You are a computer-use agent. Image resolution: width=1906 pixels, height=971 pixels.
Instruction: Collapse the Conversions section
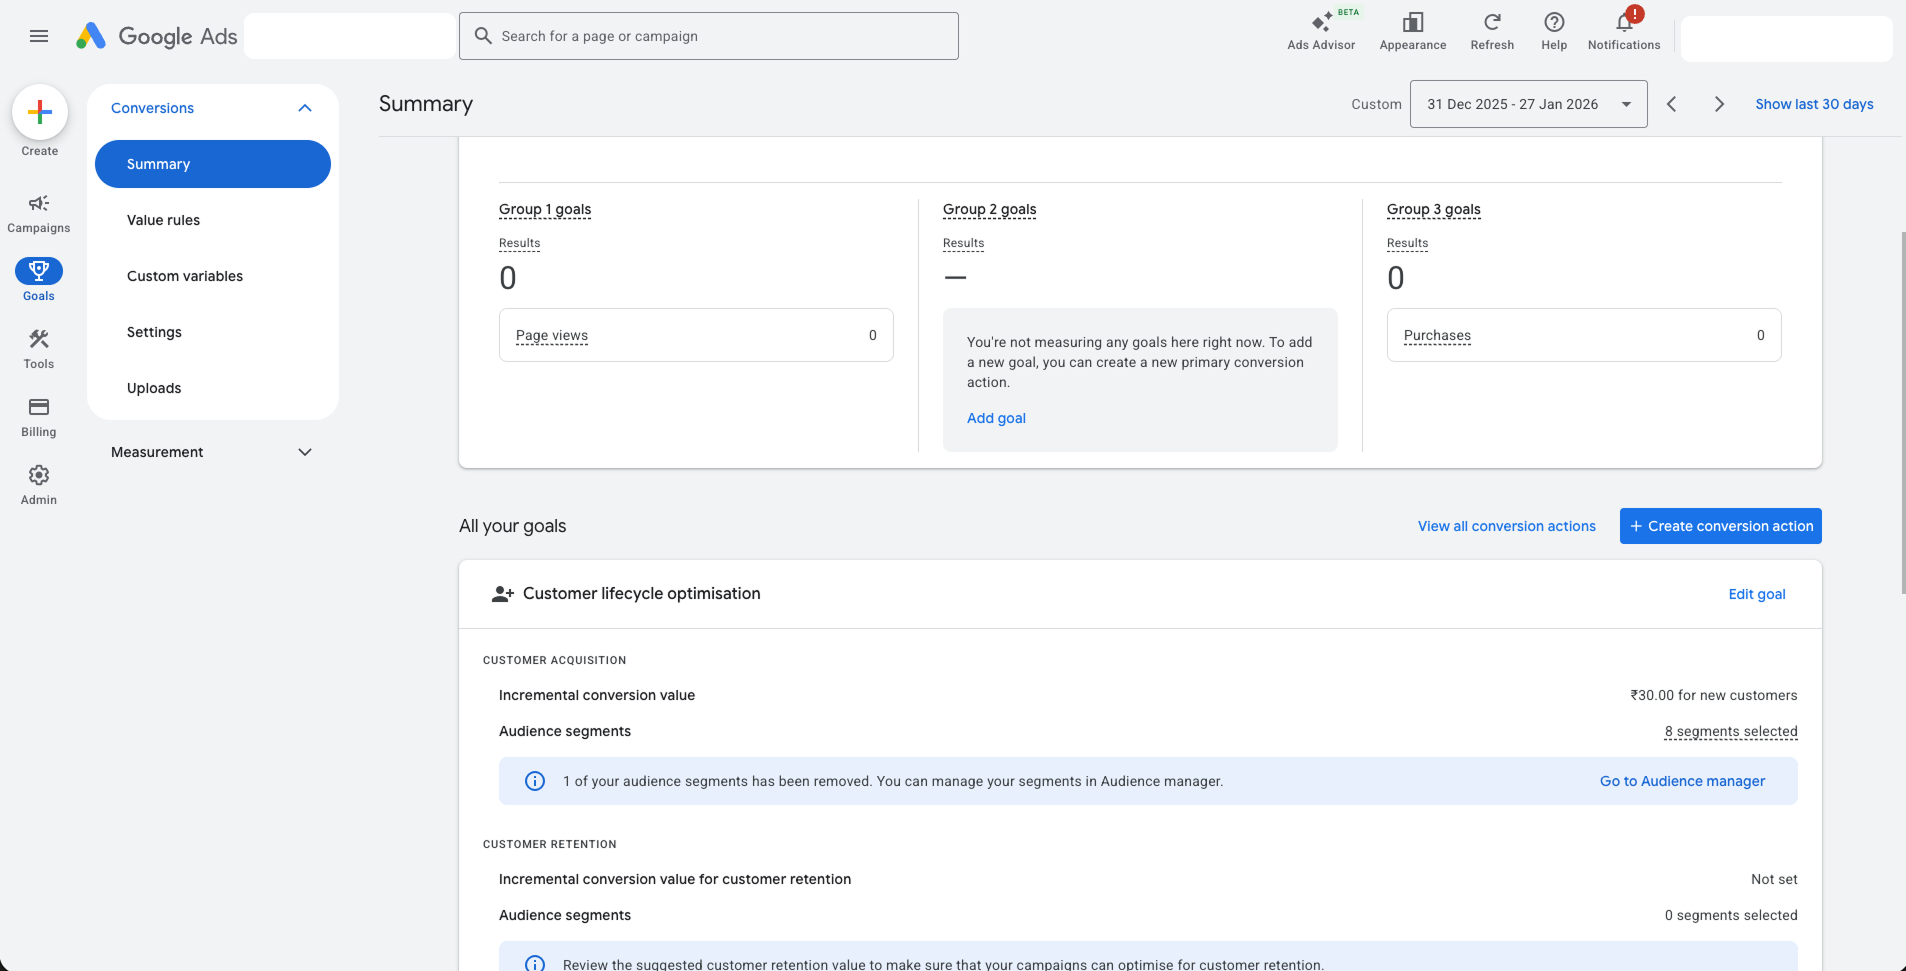click(x=305, y=107)
